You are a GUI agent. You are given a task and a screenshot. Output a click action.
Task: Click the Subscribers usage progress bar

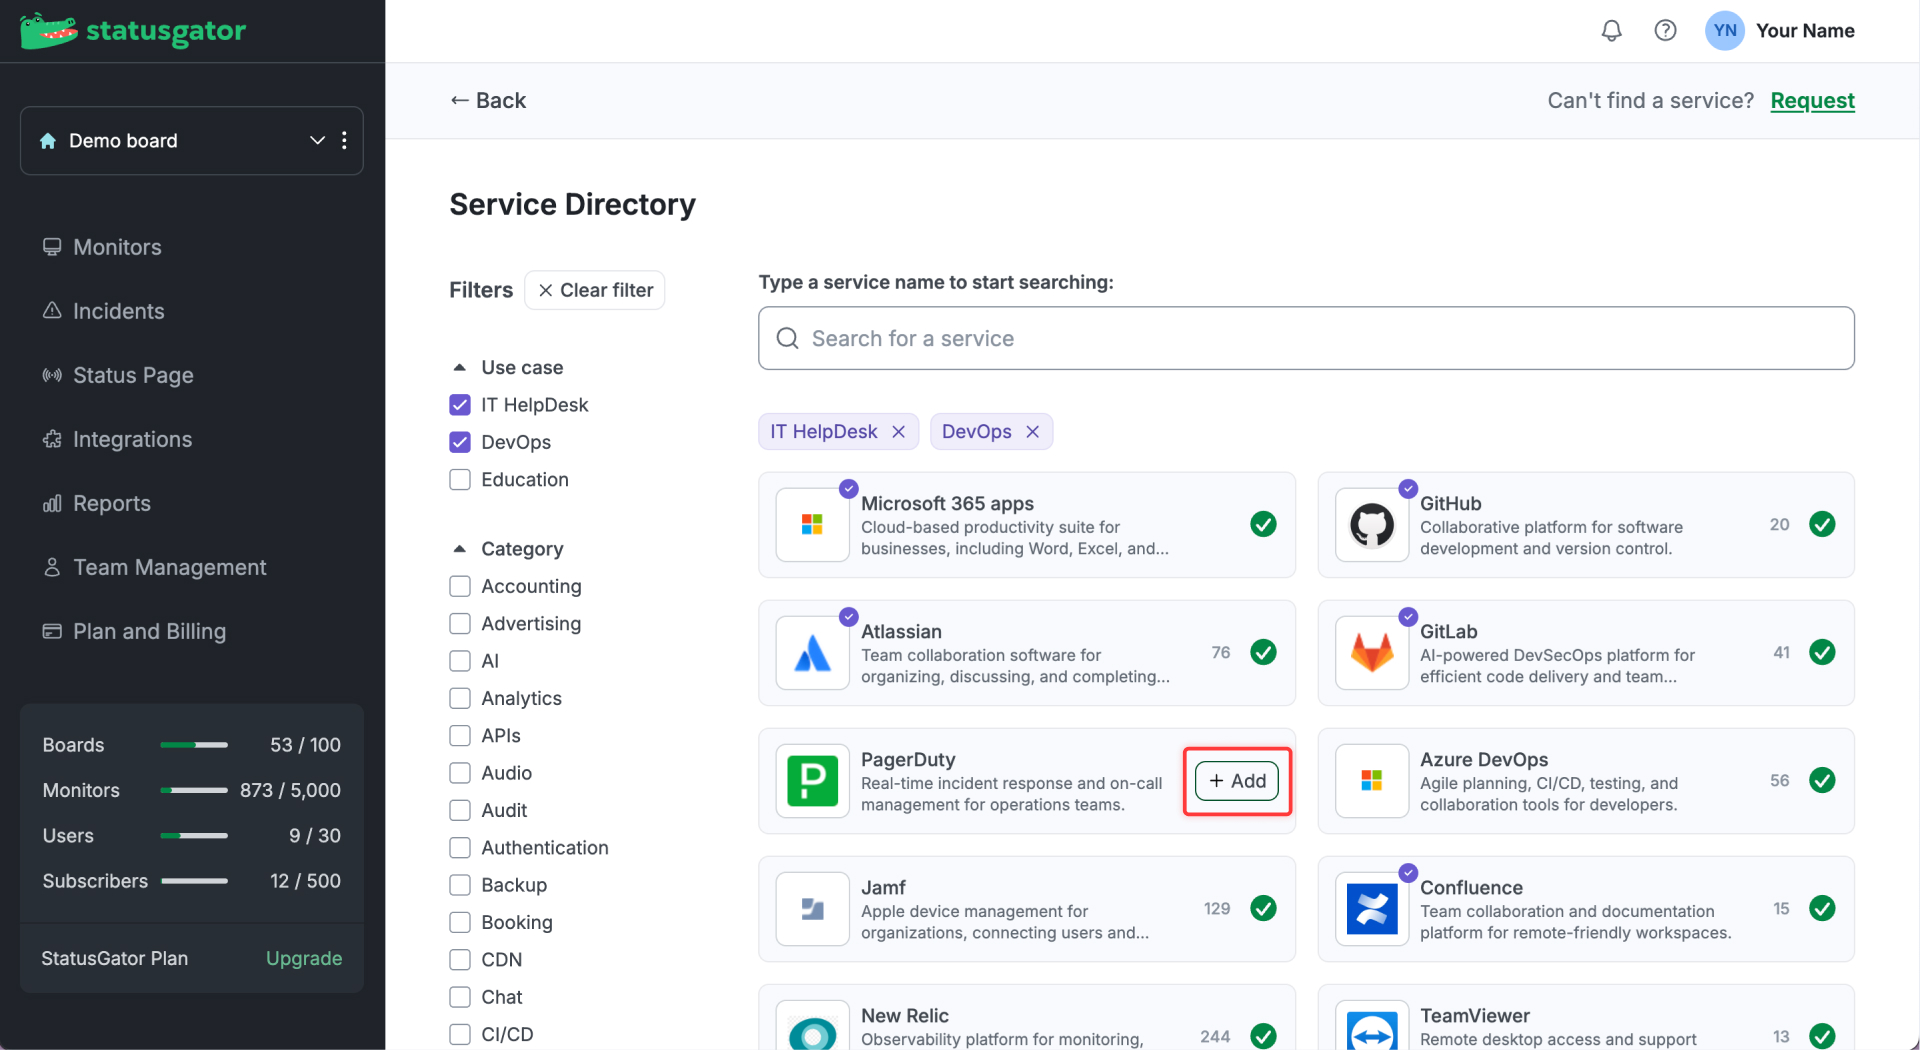[x=194, y=881]
